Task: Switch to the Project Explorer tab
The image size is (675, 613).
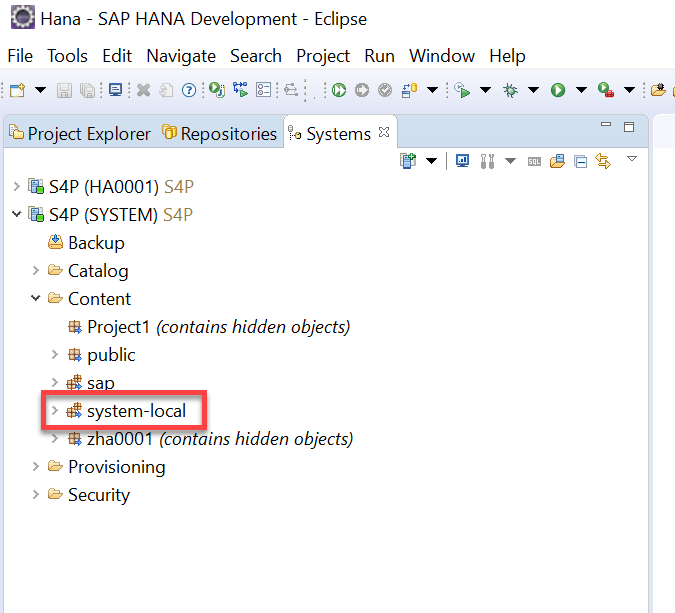Action: pos(80,133)
